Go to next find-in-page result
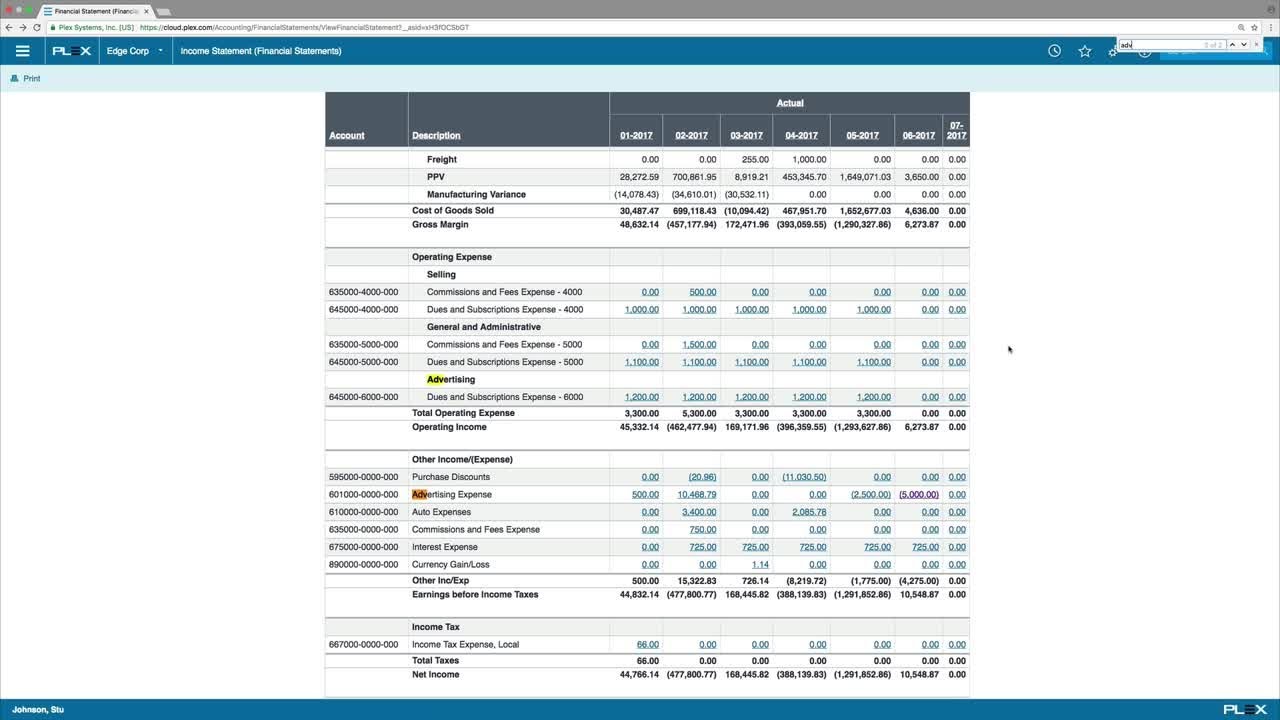 (1243, 44)
